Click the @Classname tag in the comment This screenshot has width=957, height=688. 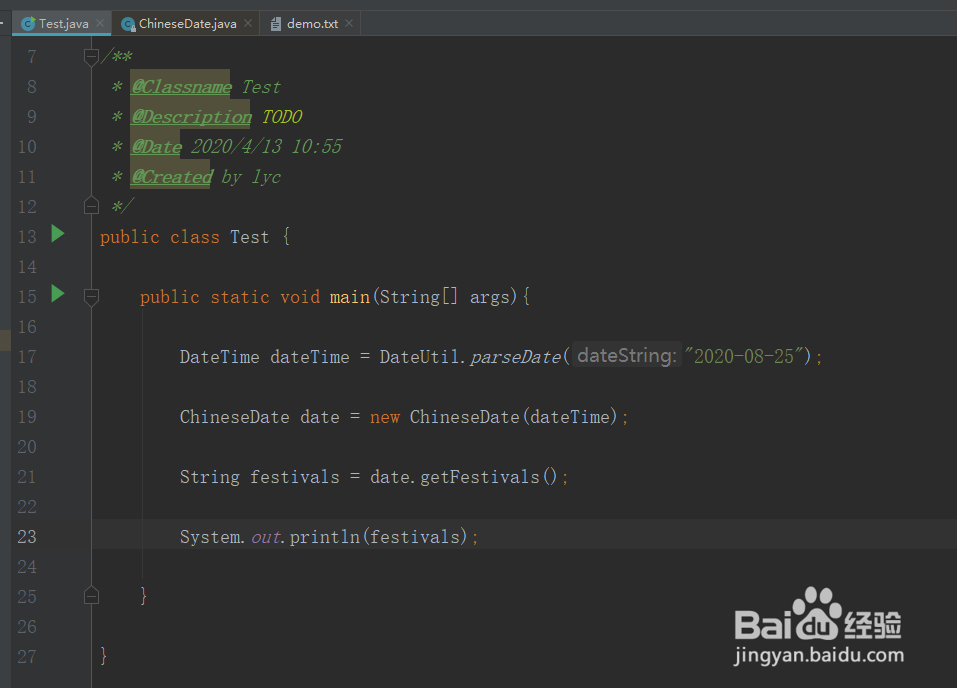click(181, 87)
